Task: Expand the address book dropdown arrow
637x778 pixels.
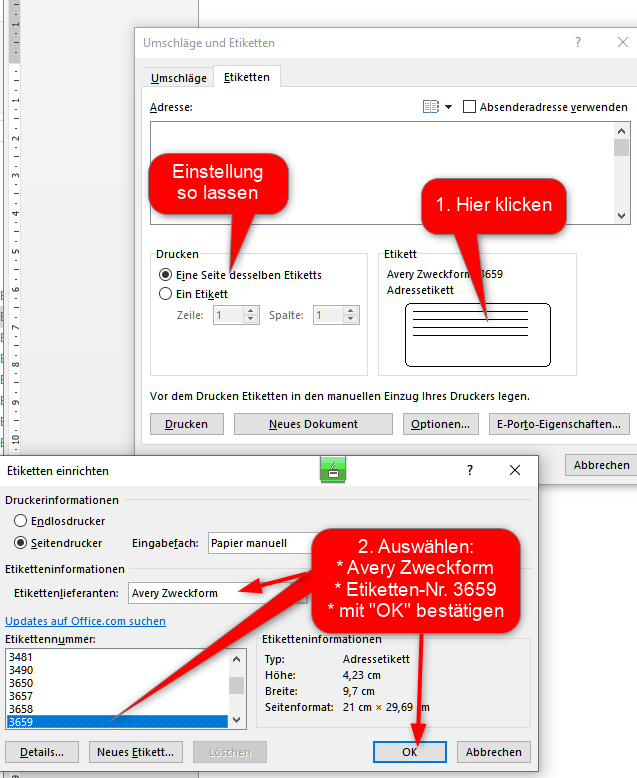Action: pyautogui.click(x=448, y=107)
